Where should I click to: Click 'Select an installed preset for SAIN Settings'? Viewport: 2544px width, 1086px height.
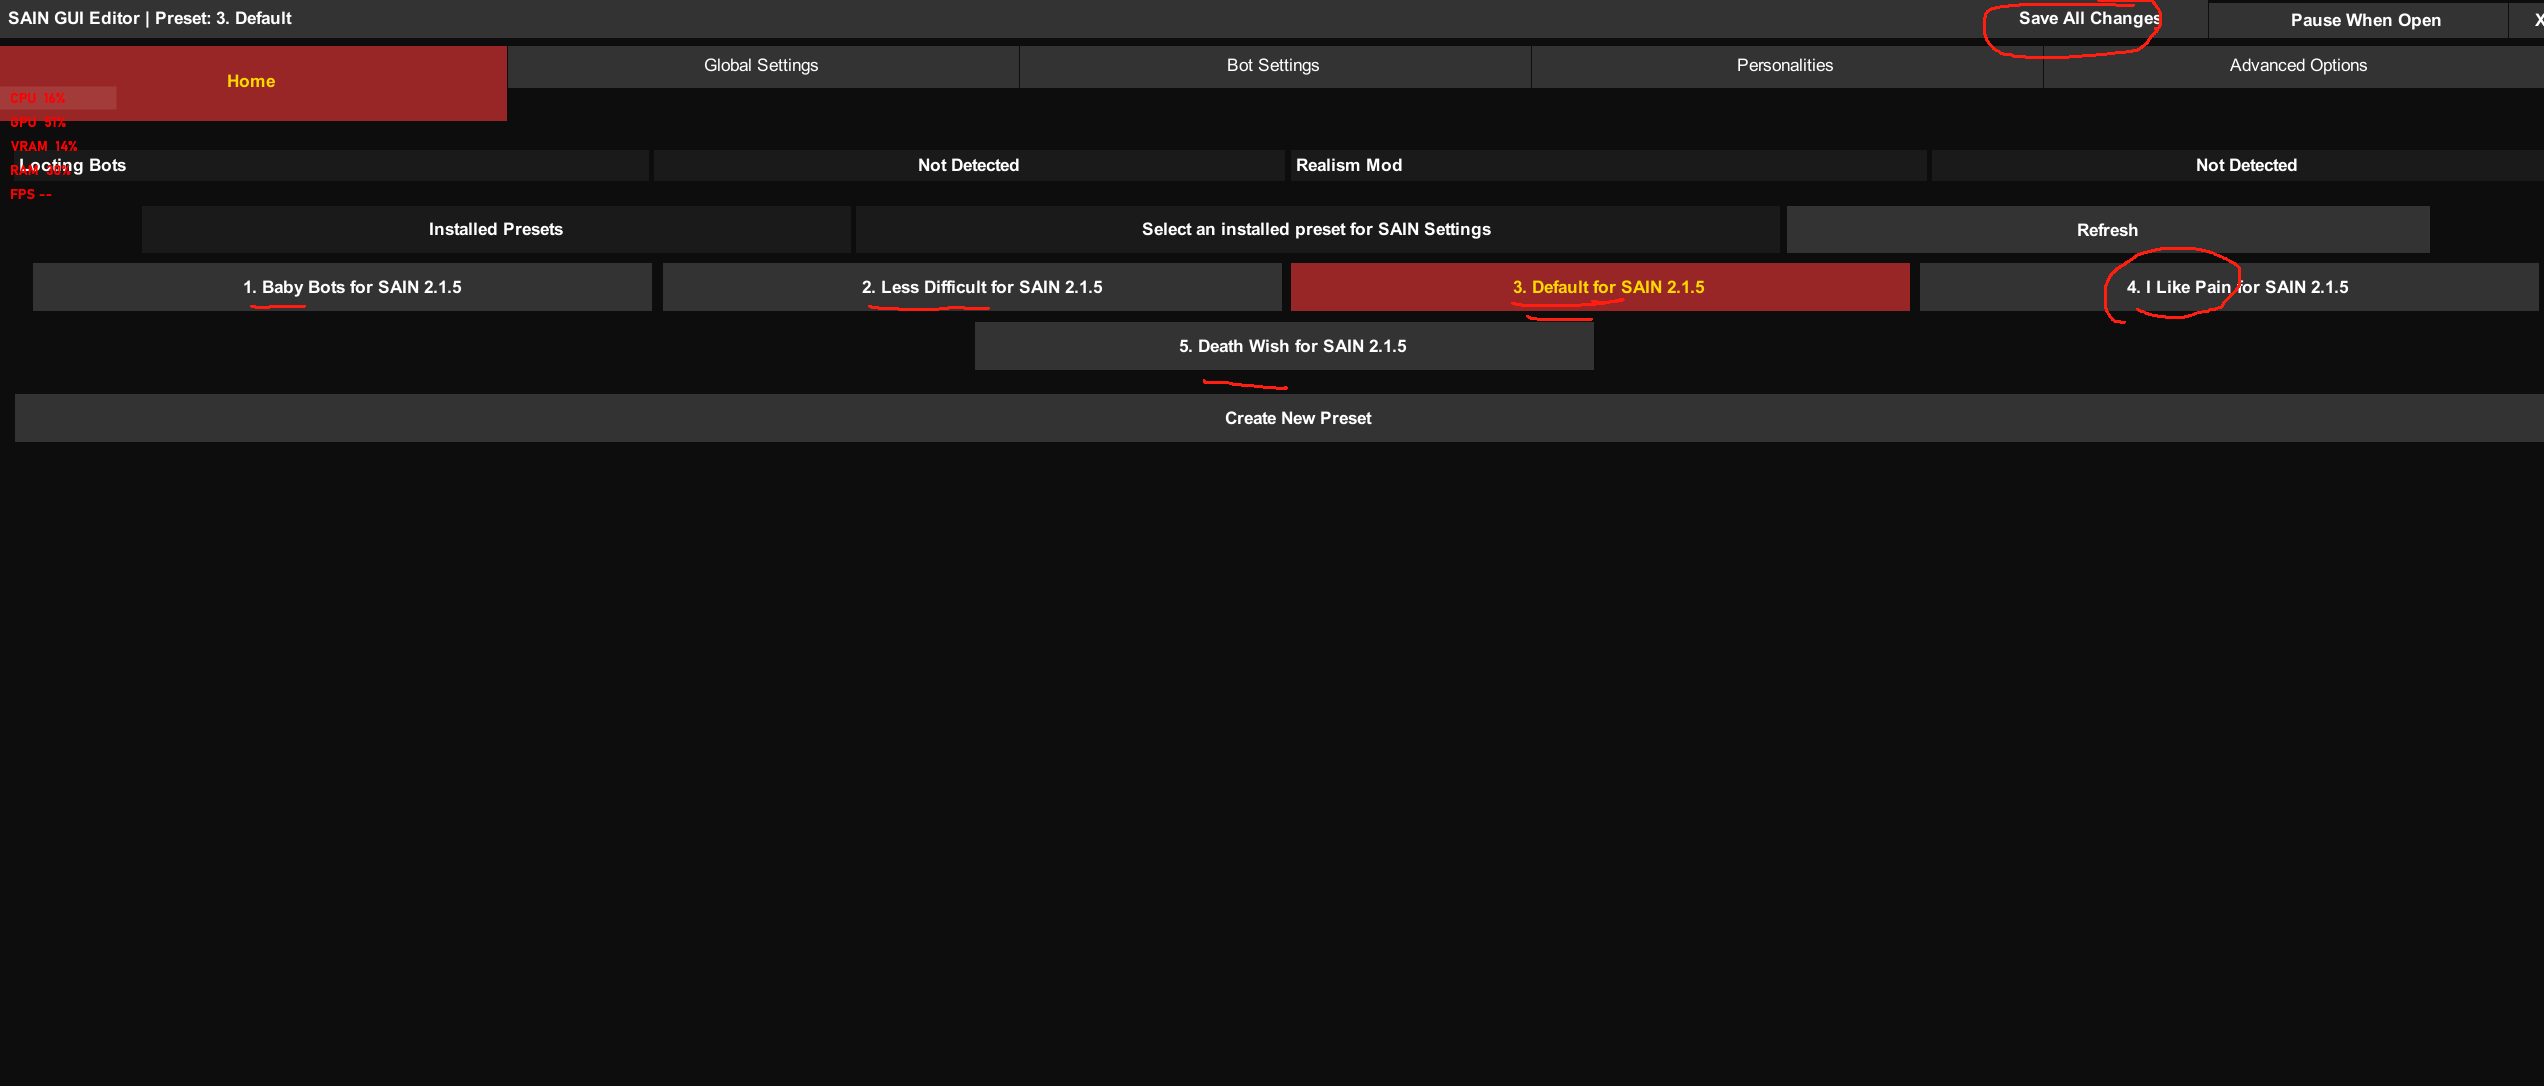coord(1317,230)
